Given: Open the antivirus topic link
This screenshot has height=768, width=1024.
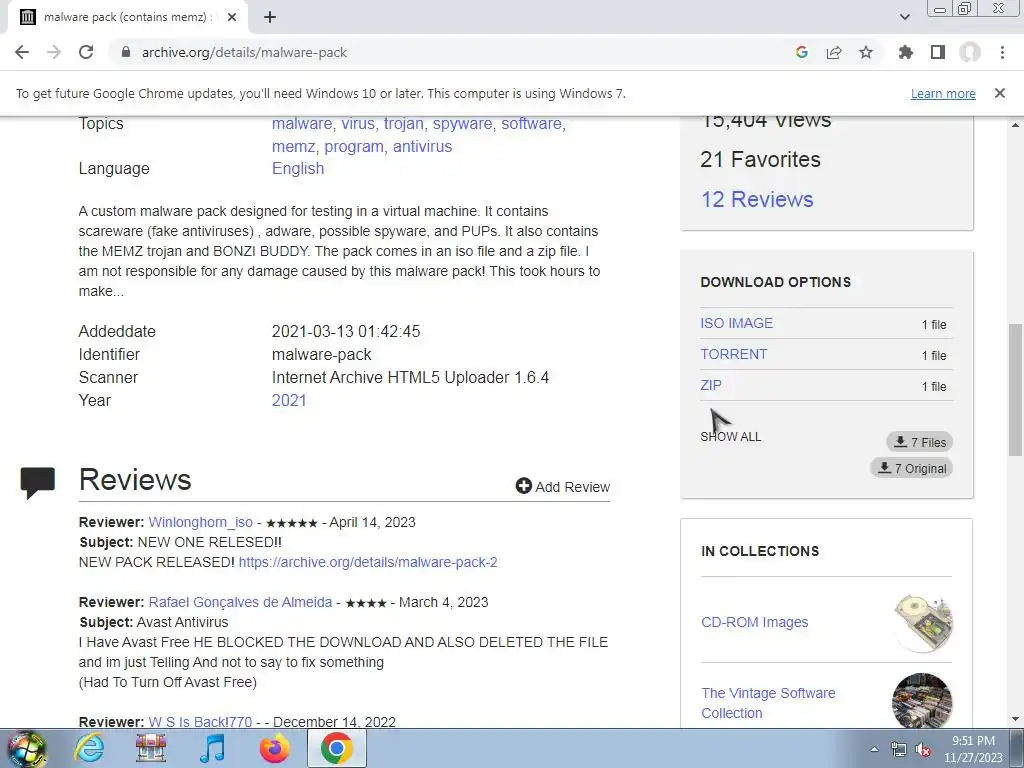Looking at the screenshot, I should coord(423,146).
